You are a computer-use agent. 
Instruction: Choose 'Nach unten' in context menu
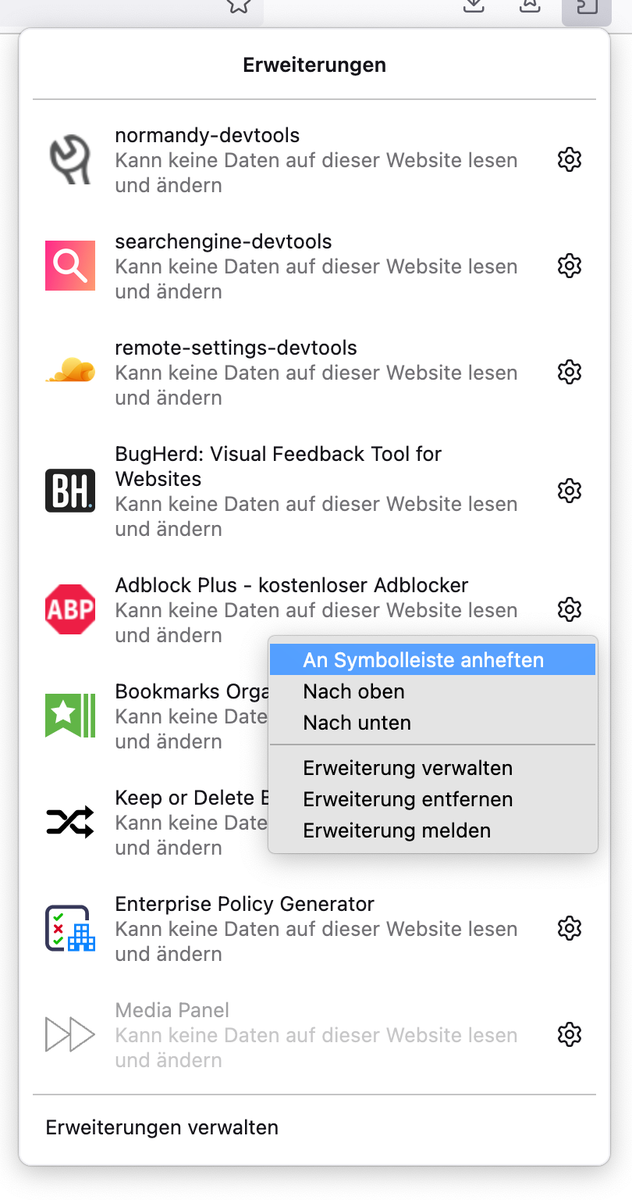coord(357,722)
